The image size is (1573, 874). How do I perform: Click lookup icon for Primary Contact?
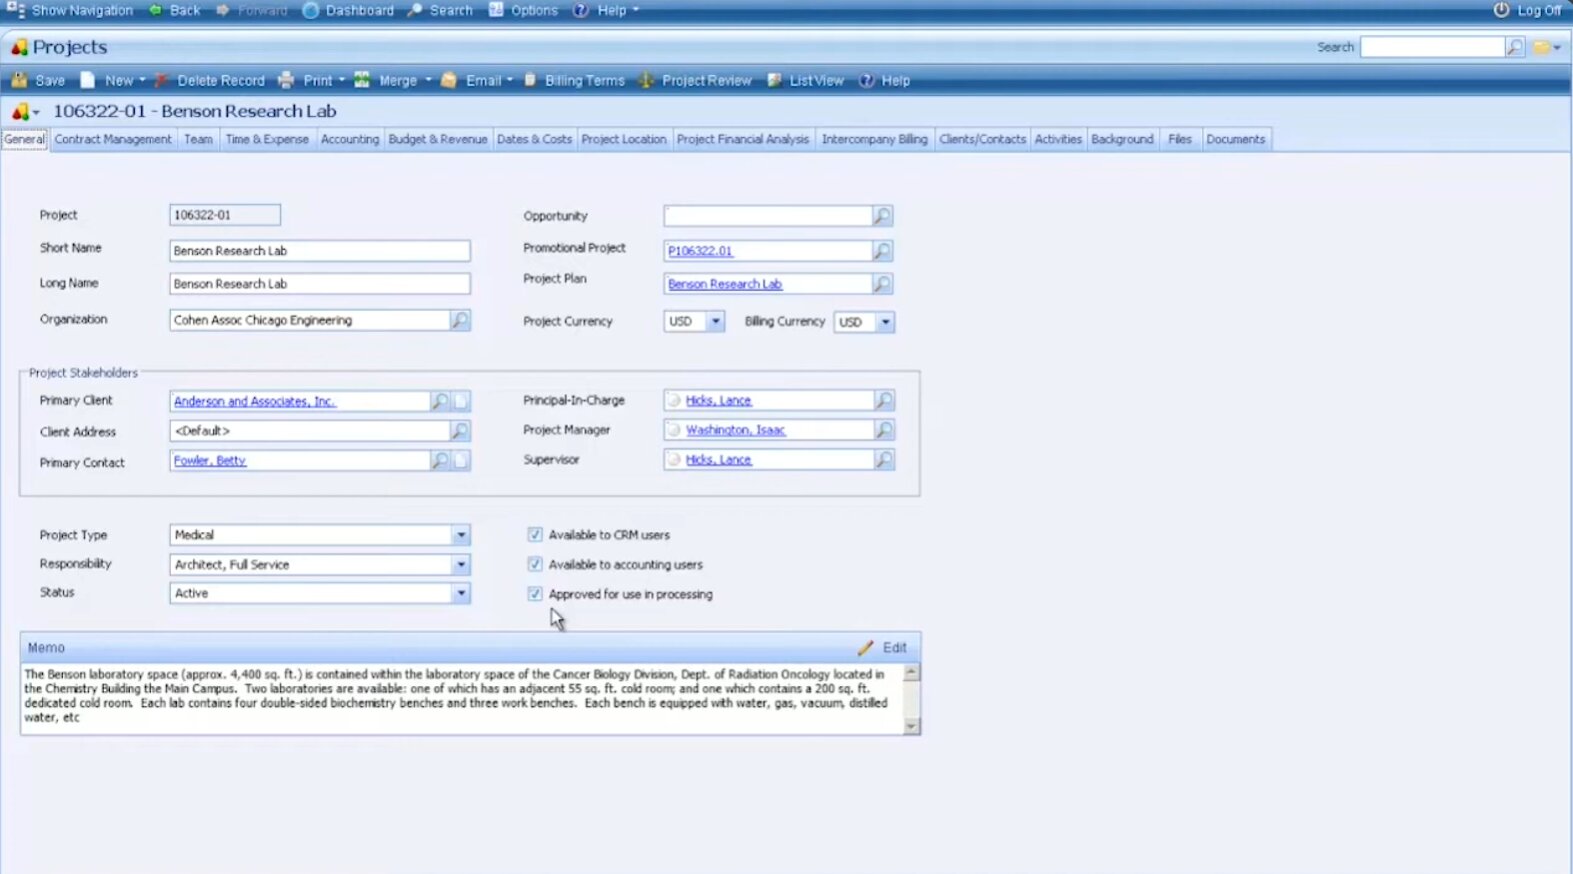440,461
